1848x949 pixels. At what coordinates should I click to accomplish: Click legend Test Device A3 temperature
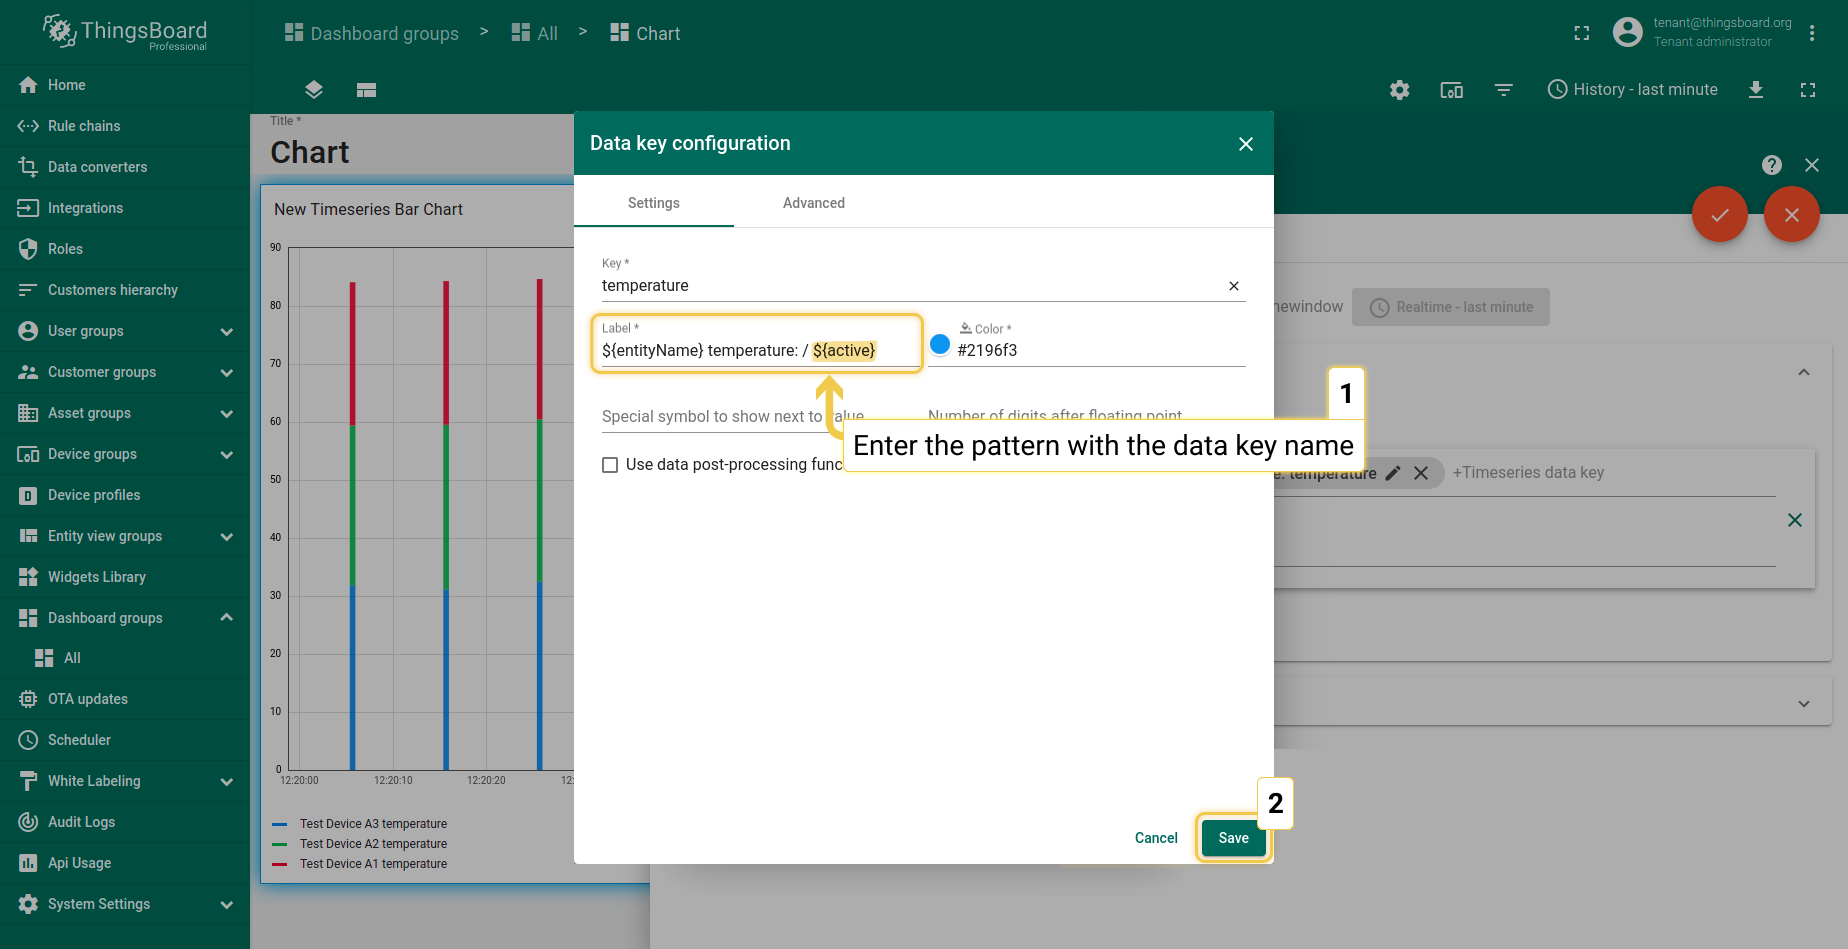[373, 824]
